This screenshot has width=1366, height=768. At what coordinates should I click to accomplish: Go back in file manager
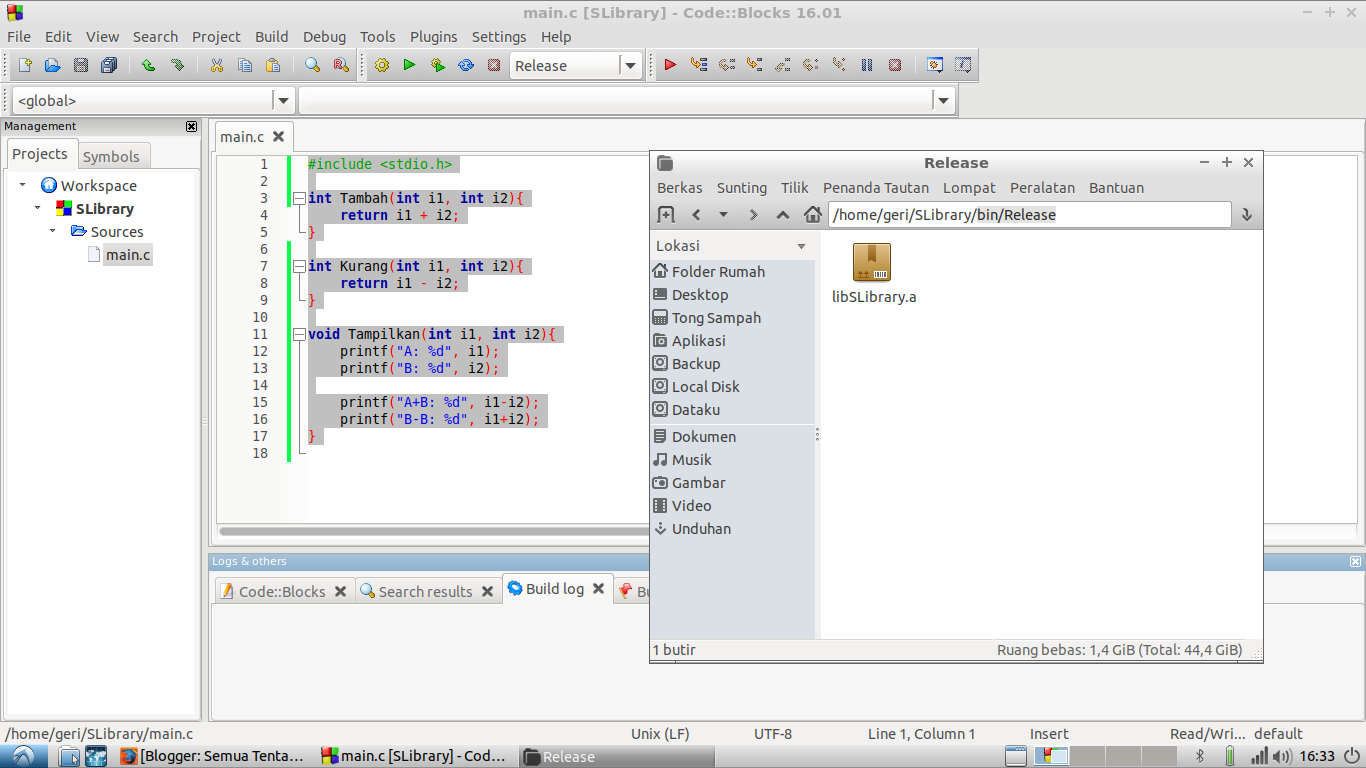point(696,214)
